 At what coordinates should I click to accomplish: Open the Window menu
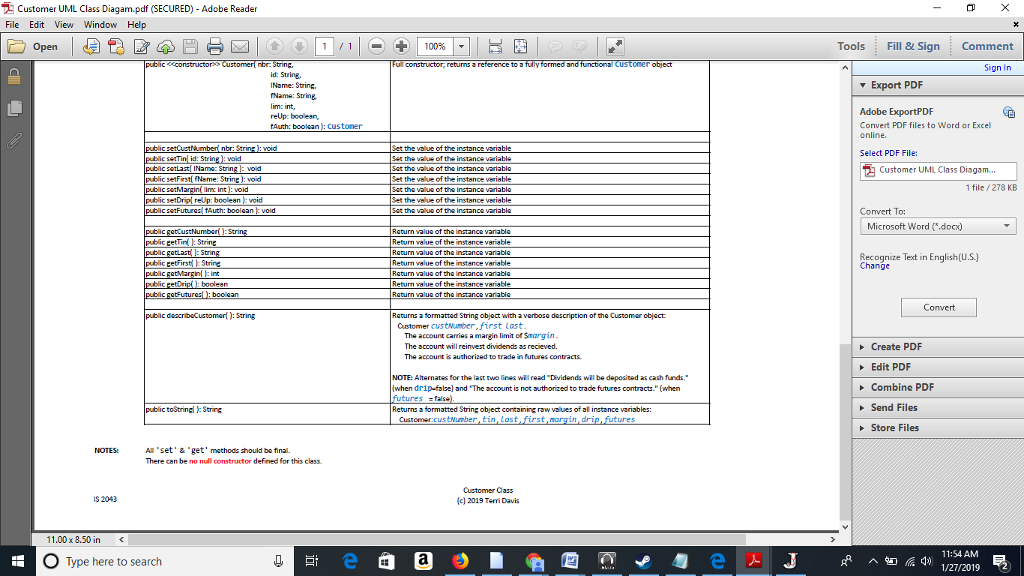pyautogui.click(x=100, y=25)
